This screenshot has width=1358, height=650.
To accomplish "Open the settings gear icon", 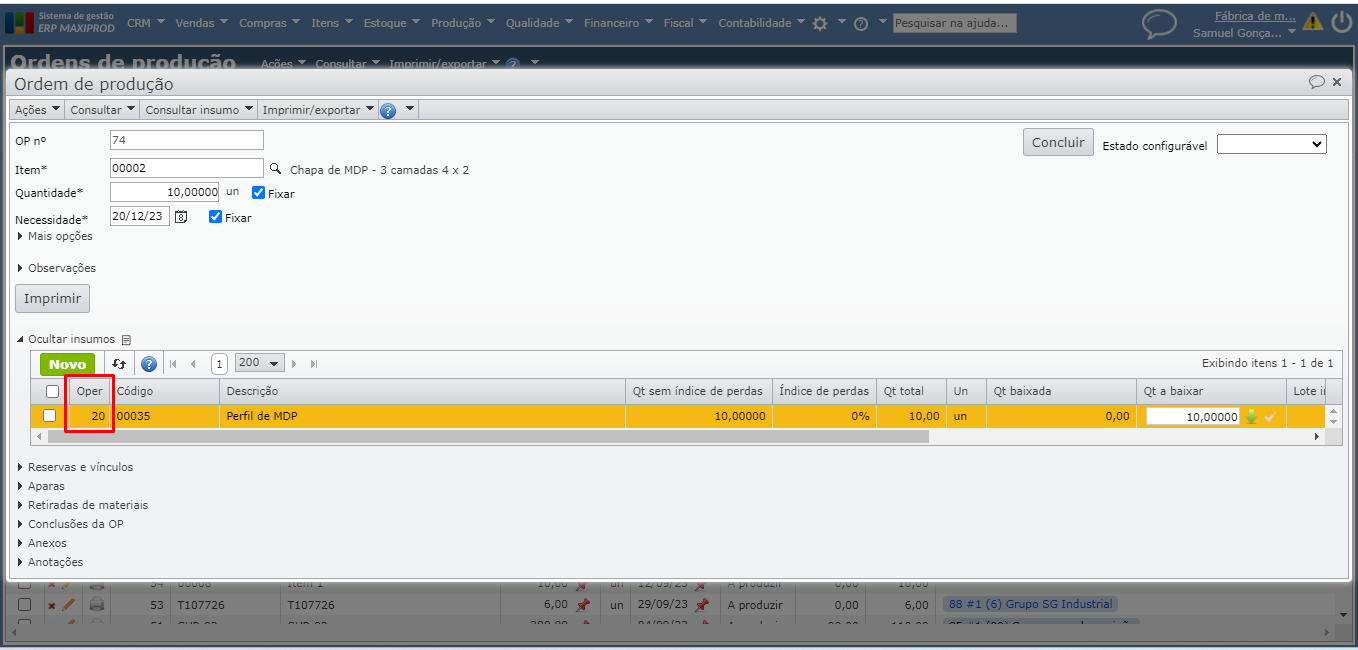I will pos(820,23).
